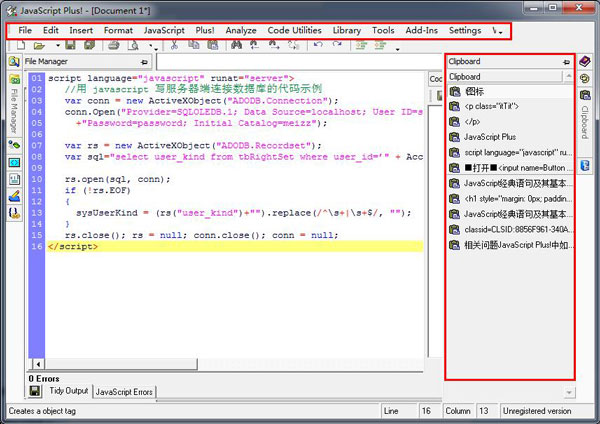This screenshot has height=424, width=600.
Task: Click the blue page icon on right sidebar
Action: point(585,165)
